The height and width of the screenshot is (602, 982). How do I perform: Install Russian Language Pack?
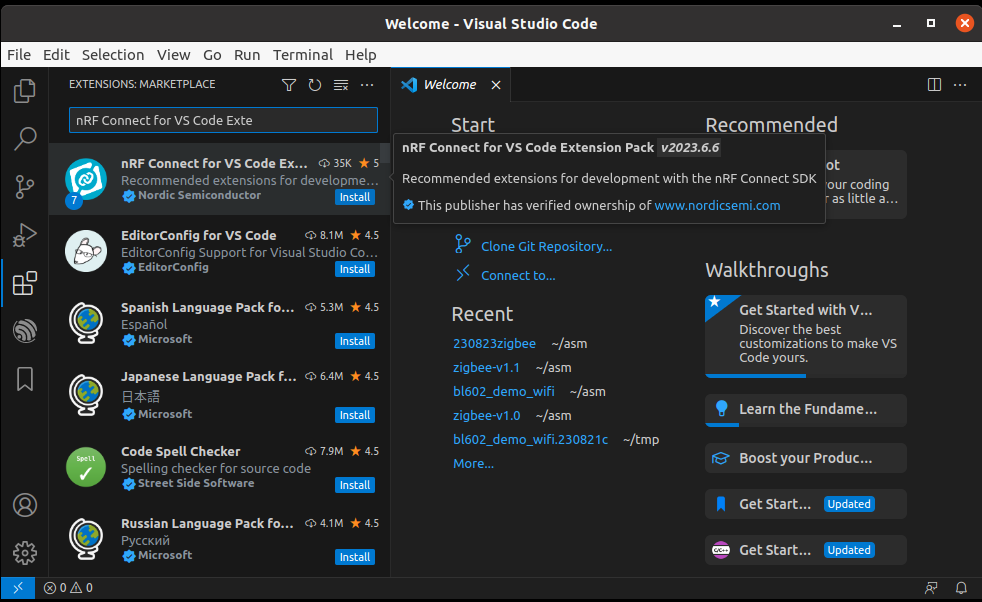click(354, 557)
